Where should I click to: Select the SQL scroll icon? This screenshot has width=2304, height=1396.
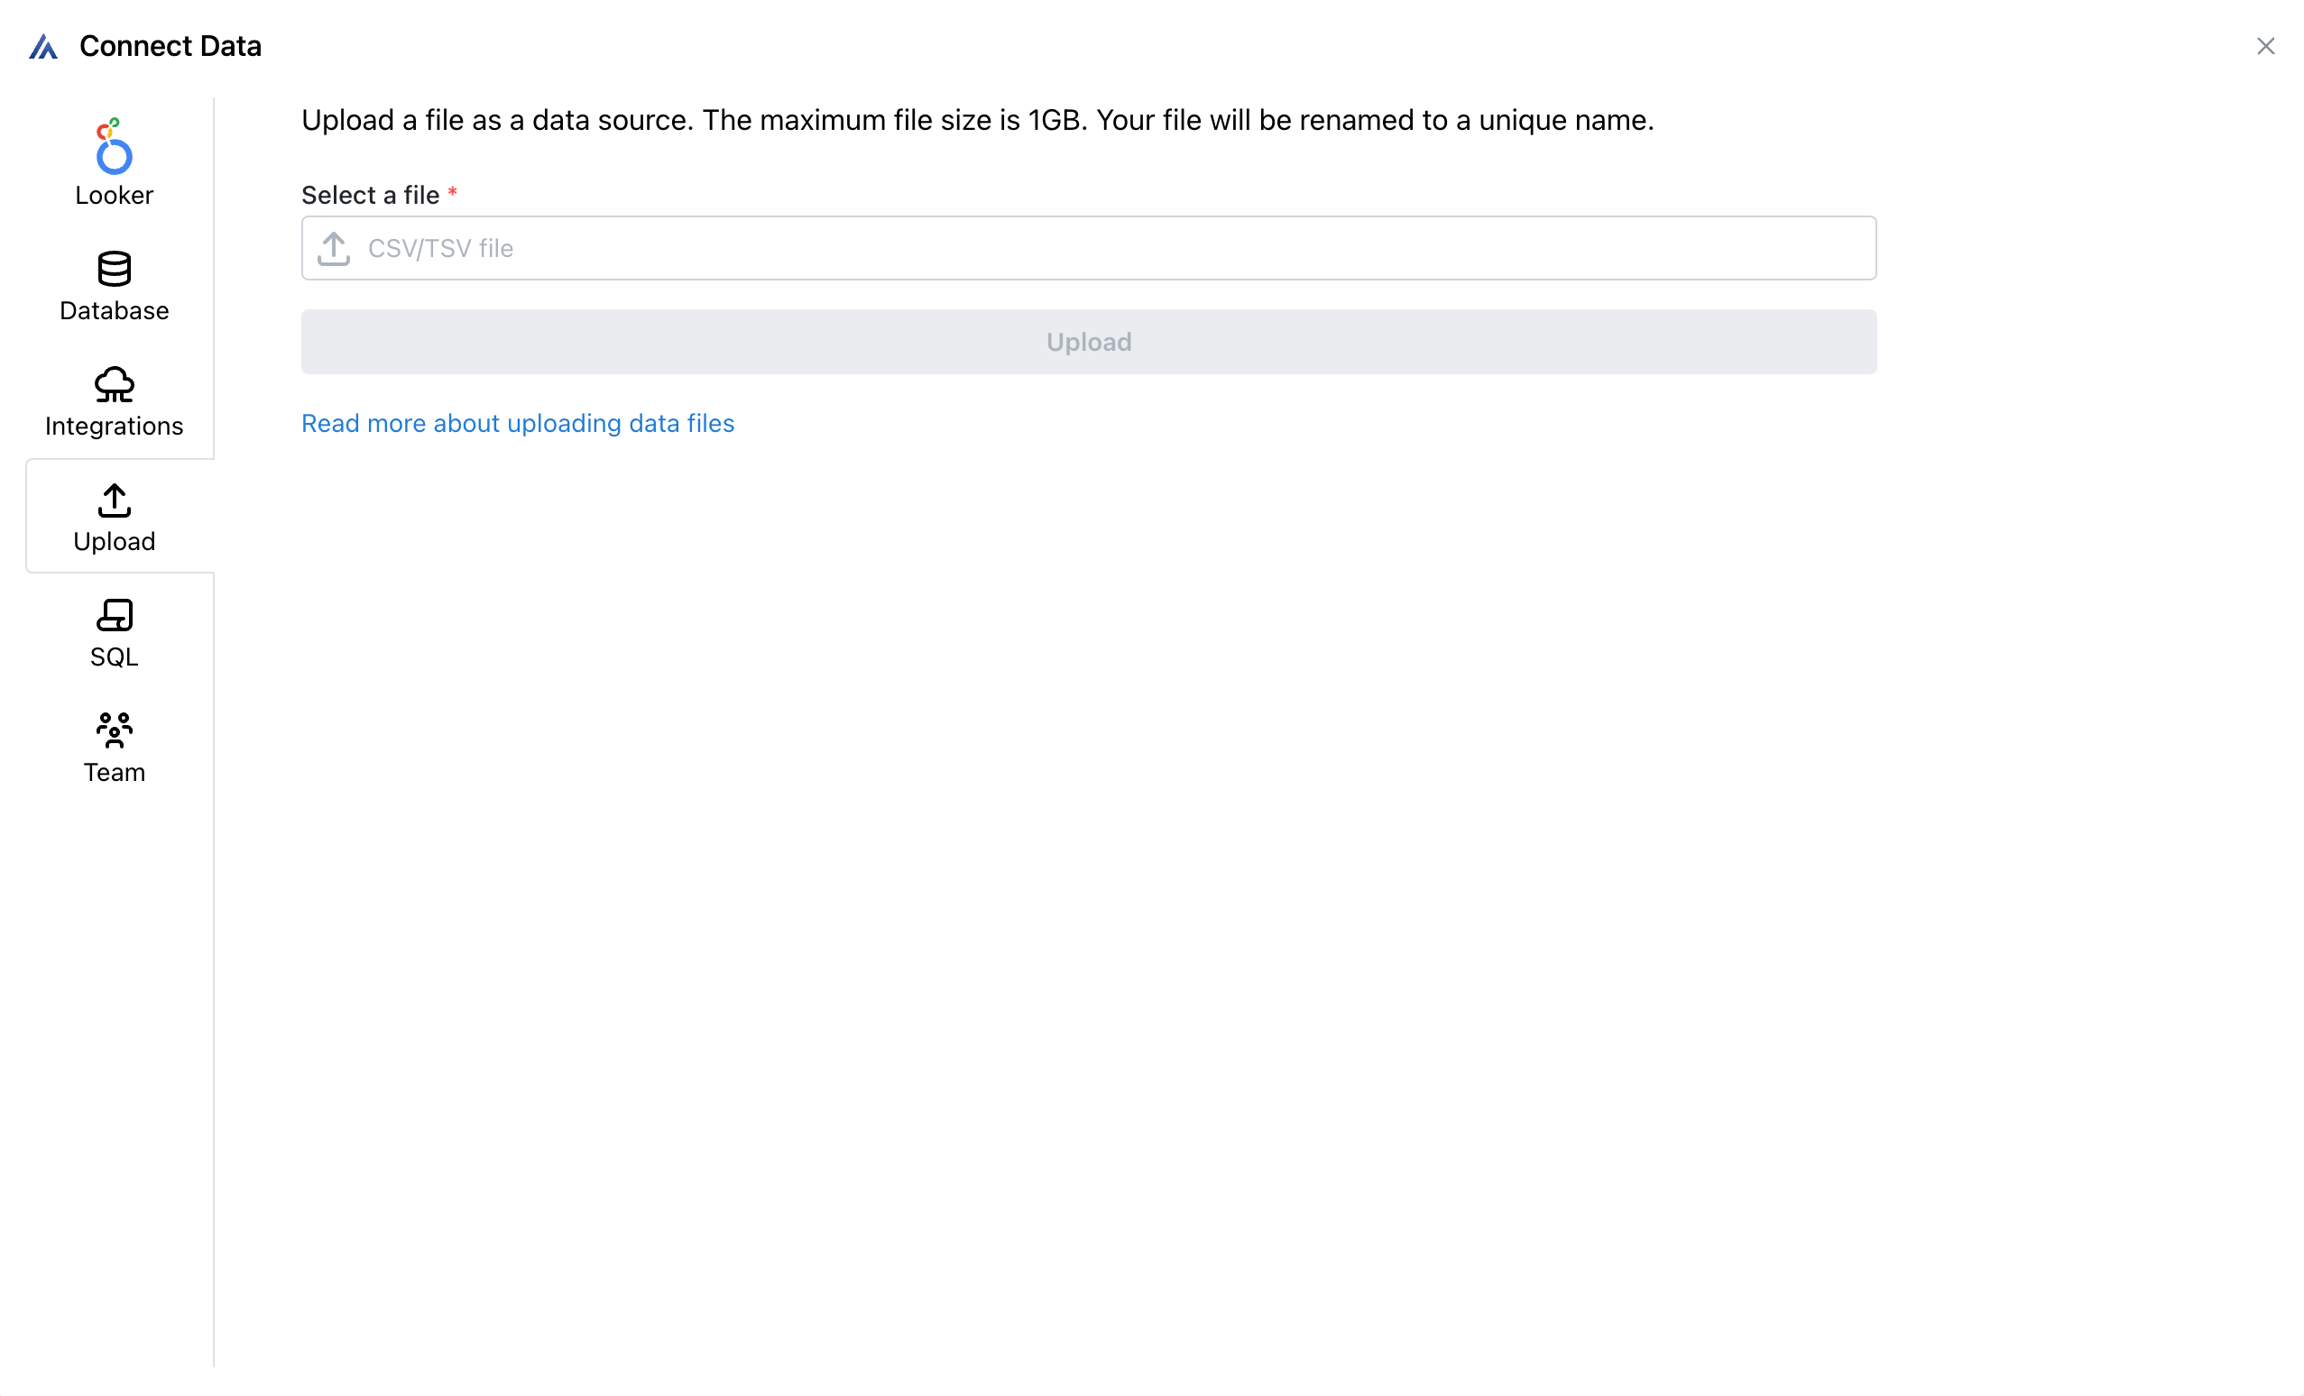[114, 615]
